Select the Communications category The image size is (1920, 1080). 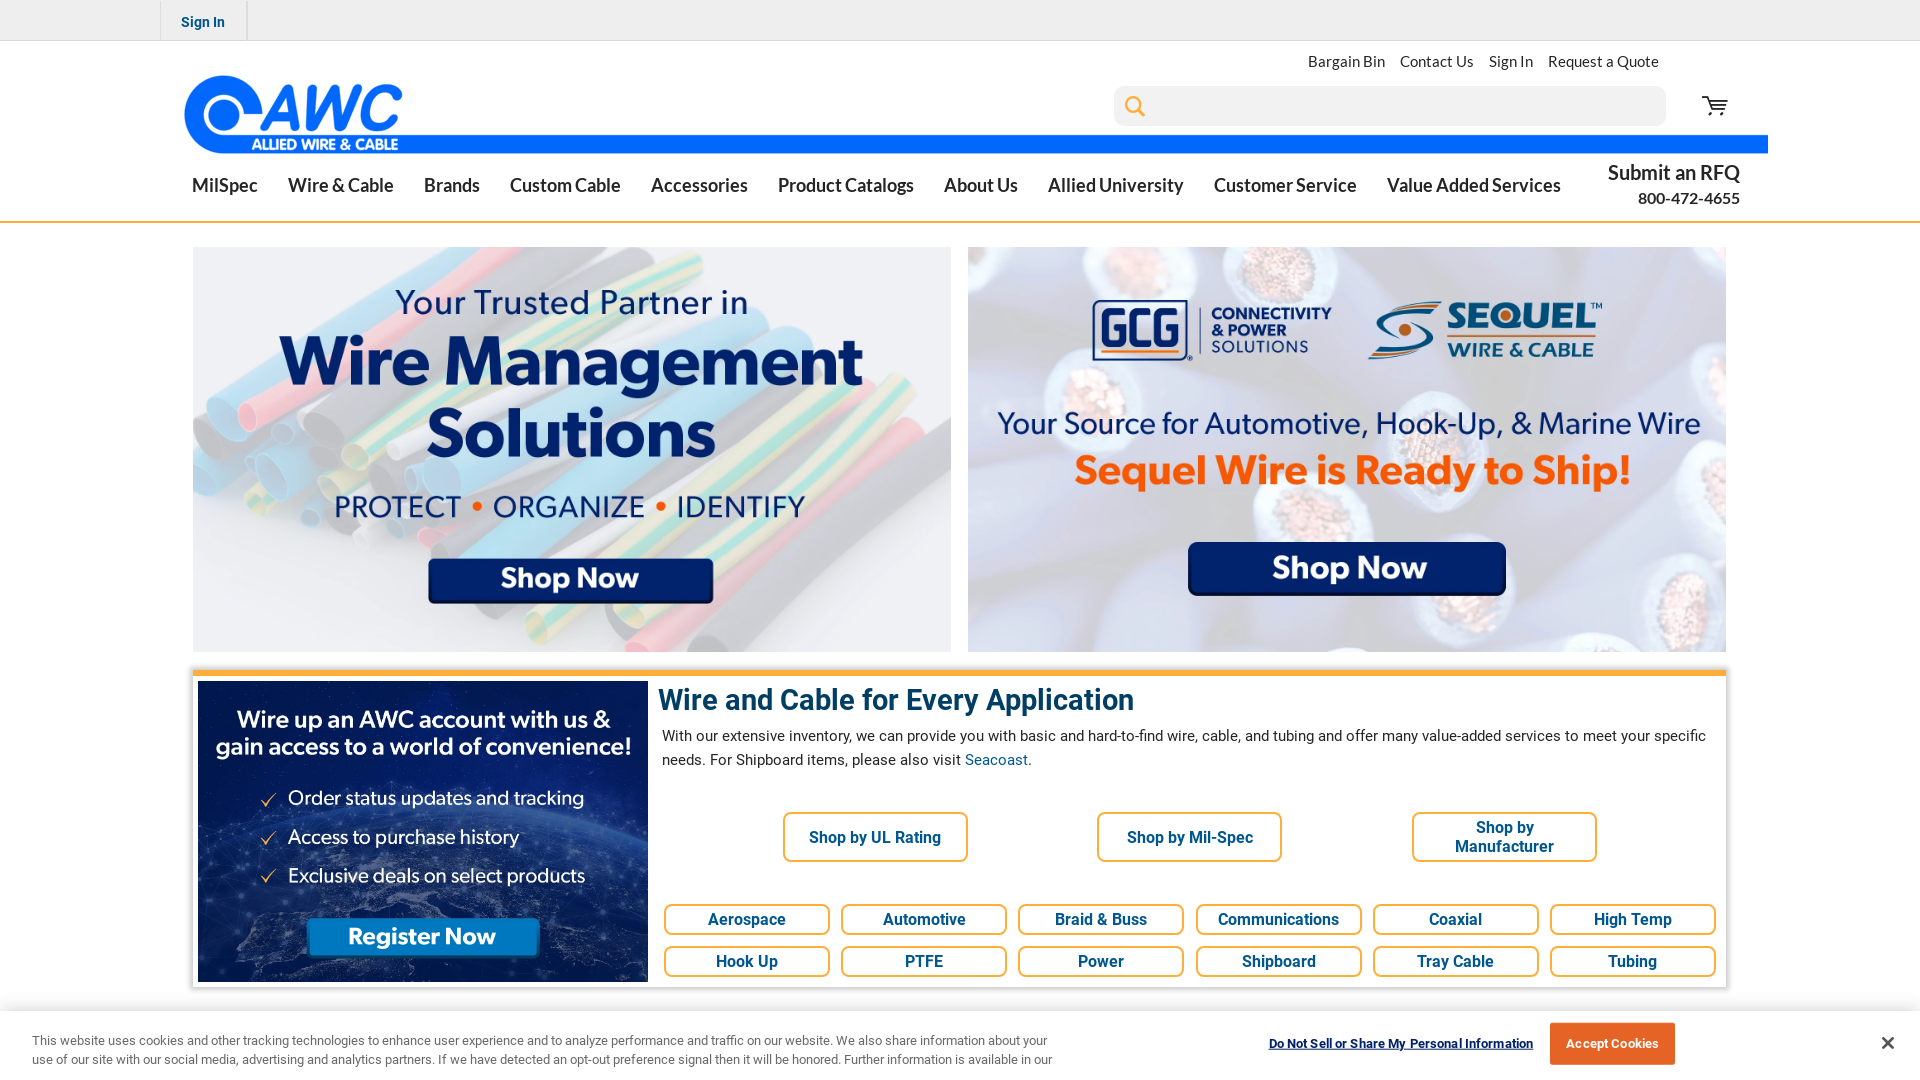[1278, 920]
